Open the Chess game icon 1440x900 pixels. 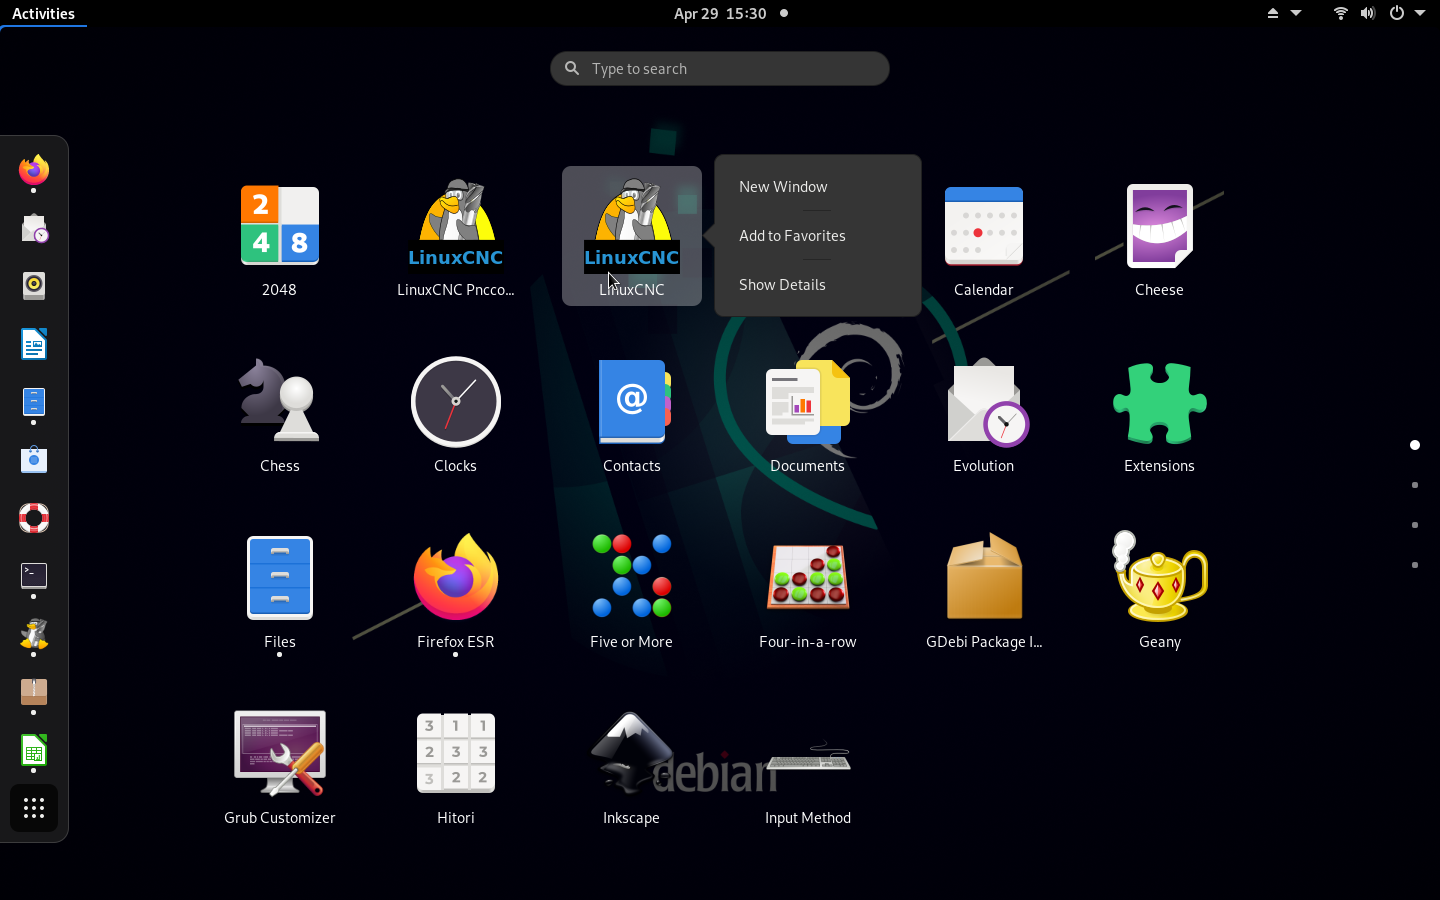pyautogui.click(x=279, y=401)
